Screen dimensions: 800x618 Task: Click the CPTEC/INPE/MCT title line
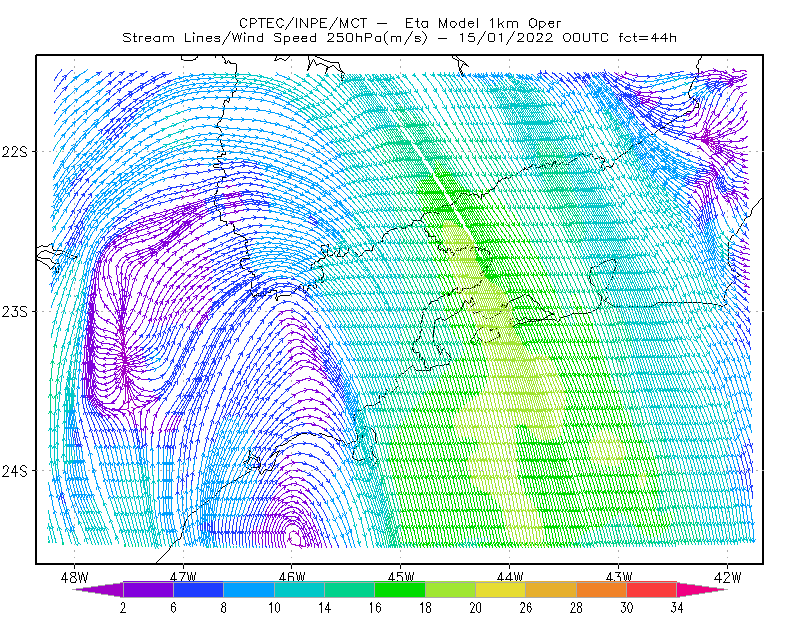[400, 23]
